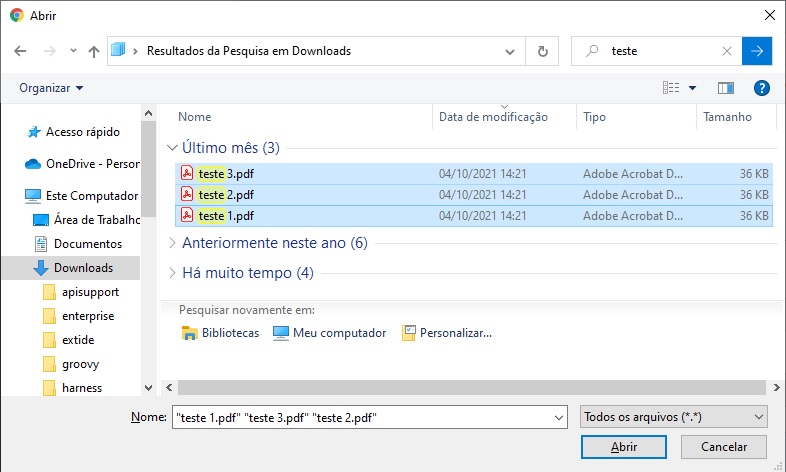
Task: Open the enterprise folder
Action: (79, 316)
